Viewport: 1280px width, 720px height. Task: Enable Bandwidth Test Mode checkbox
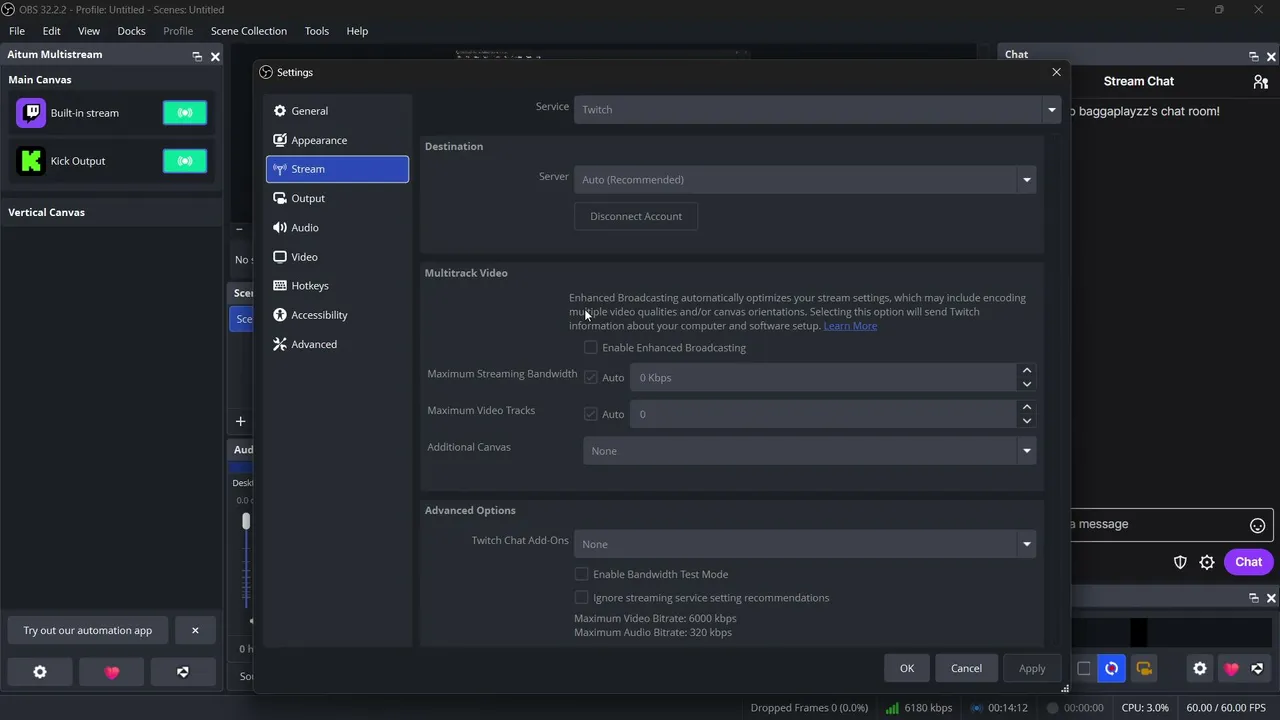pyautogui.click(x=581, y=574)
